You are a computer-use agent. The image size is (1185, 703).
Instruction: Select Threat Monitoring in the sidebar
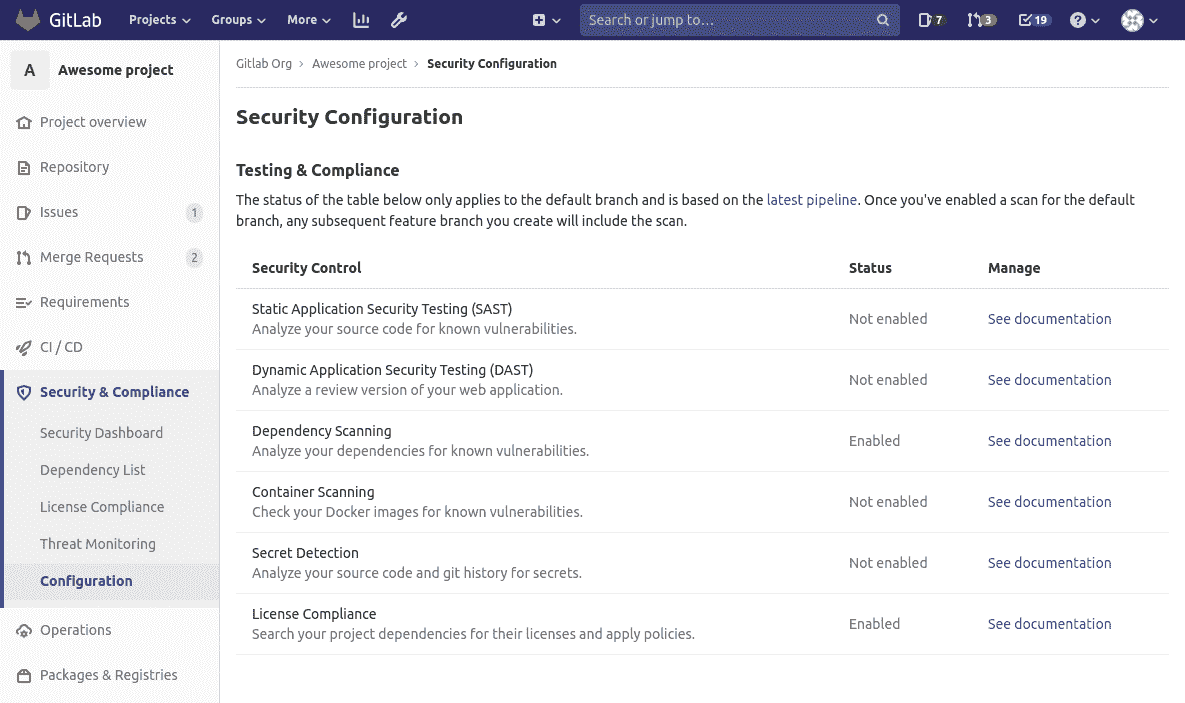pyautogui.click(x=97, y=543)
